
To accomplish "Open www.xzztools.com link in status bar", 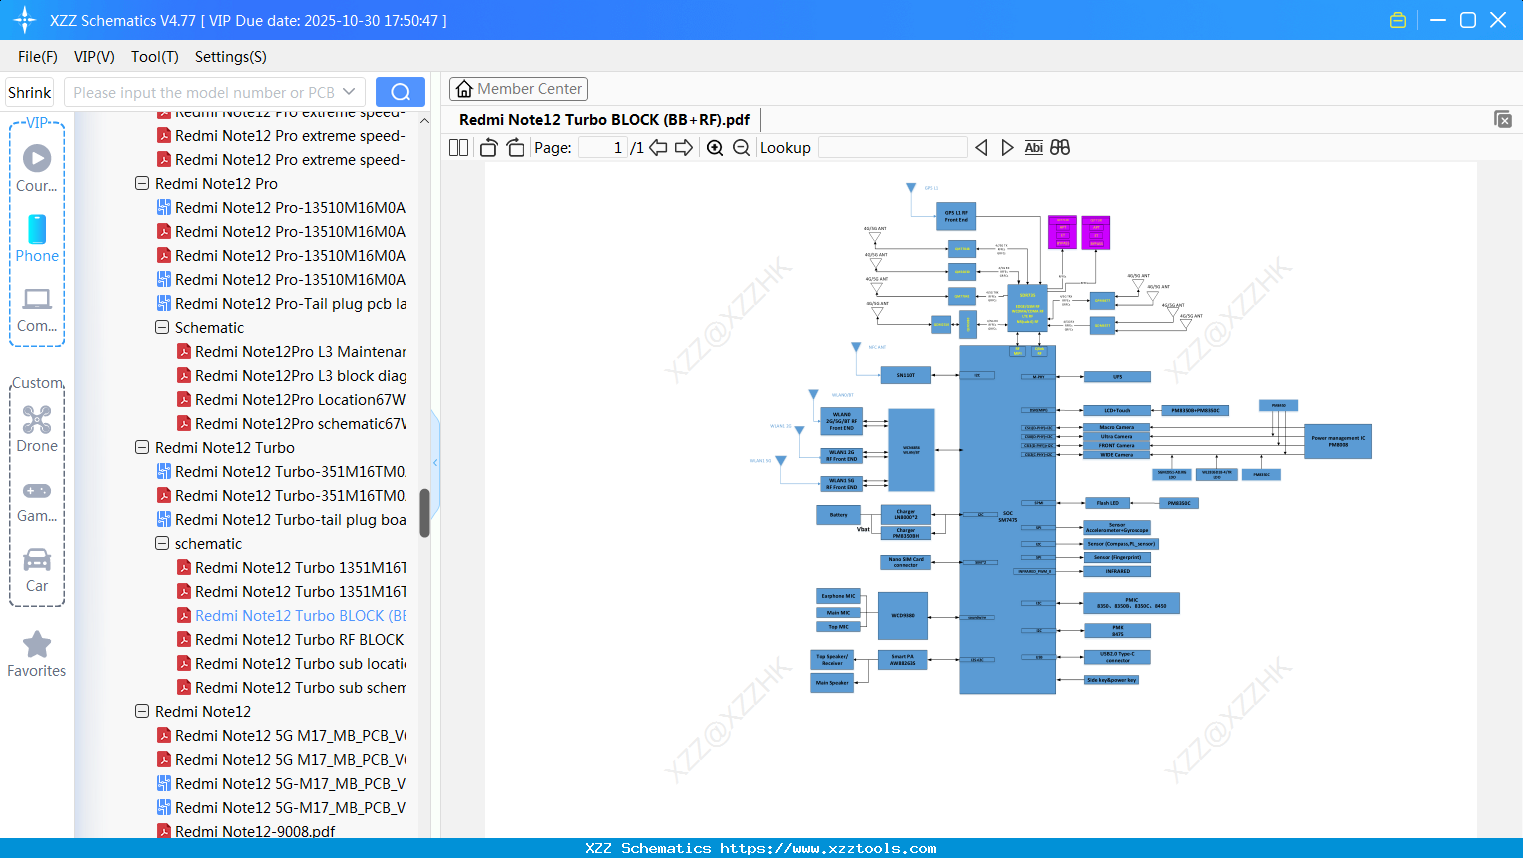I will coord(828,848).
